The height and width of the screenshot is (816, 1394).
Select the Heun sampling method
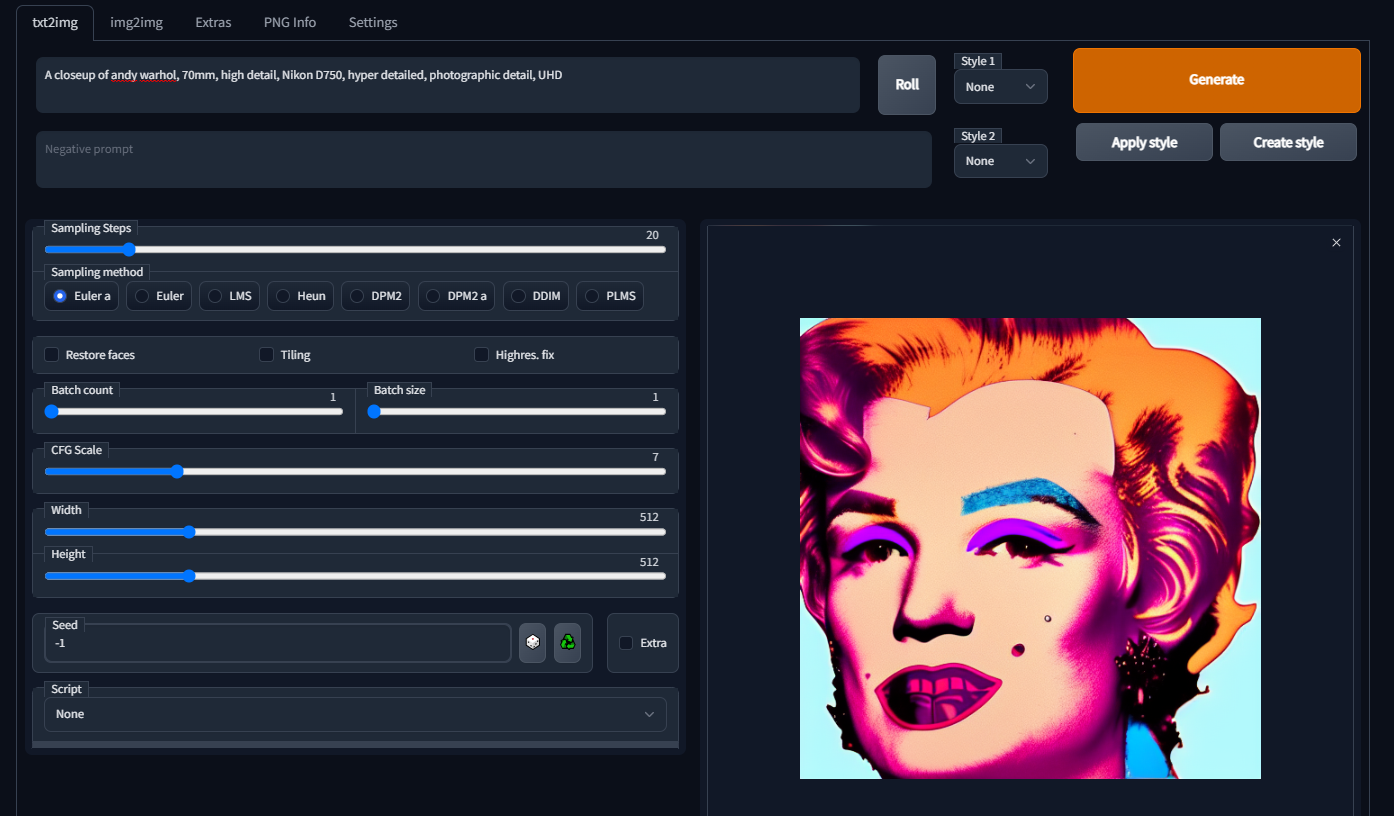click(x=300, y=296)
